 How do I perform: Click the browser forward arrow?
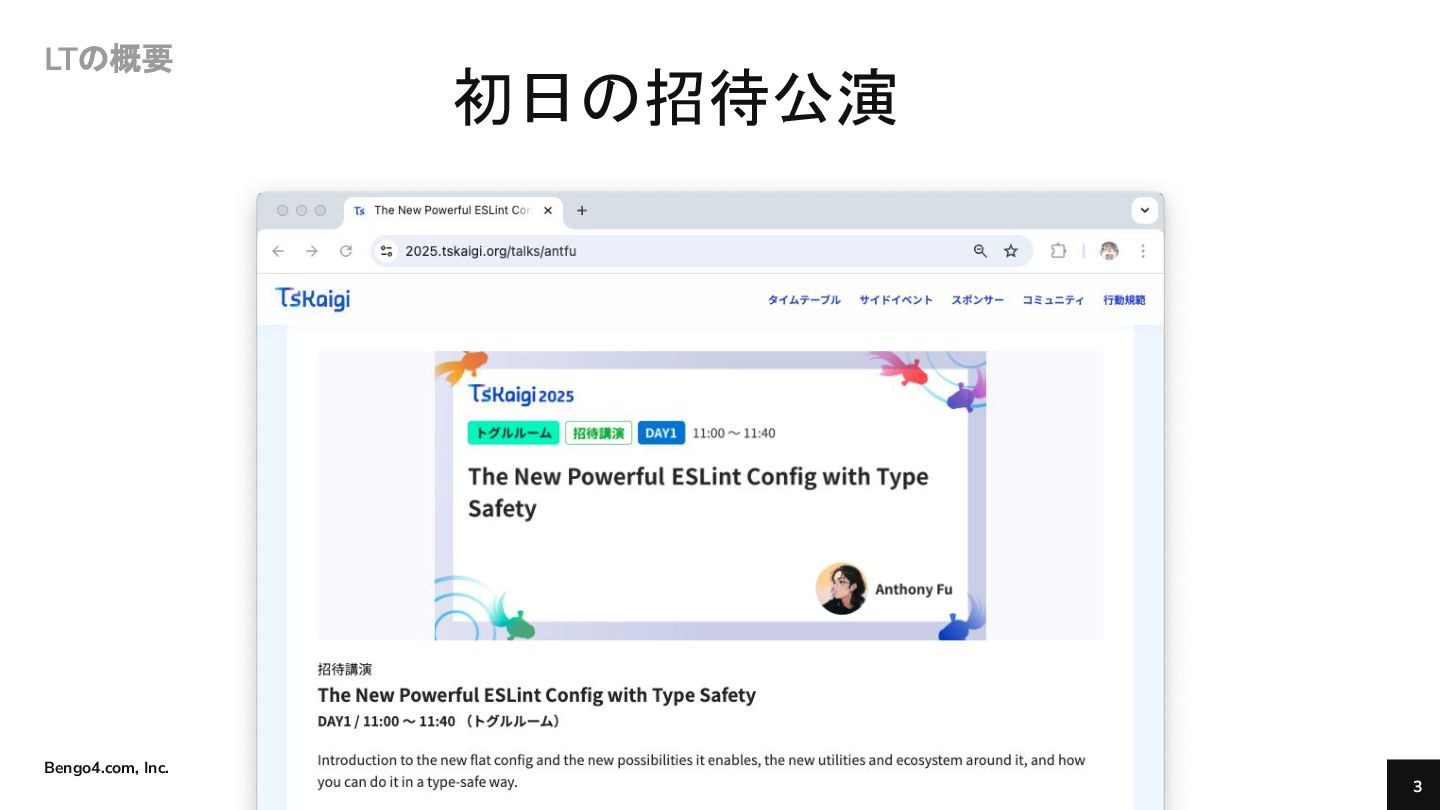pos(312,251)
